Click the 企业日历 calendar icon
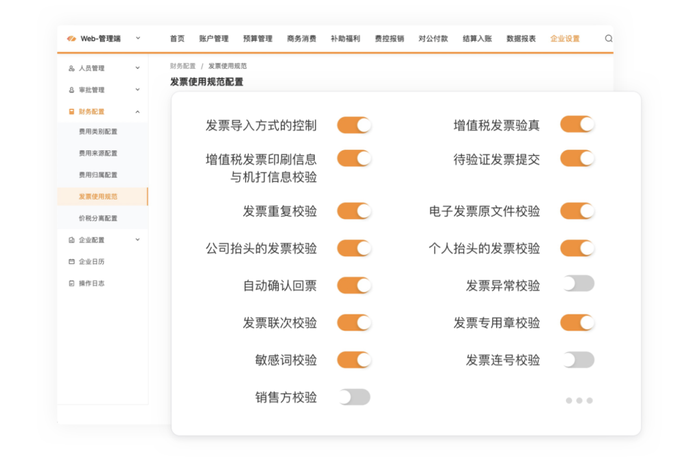The width and height of the screenshot is (700, 459). pyautogui.click(x=71, y=262)
